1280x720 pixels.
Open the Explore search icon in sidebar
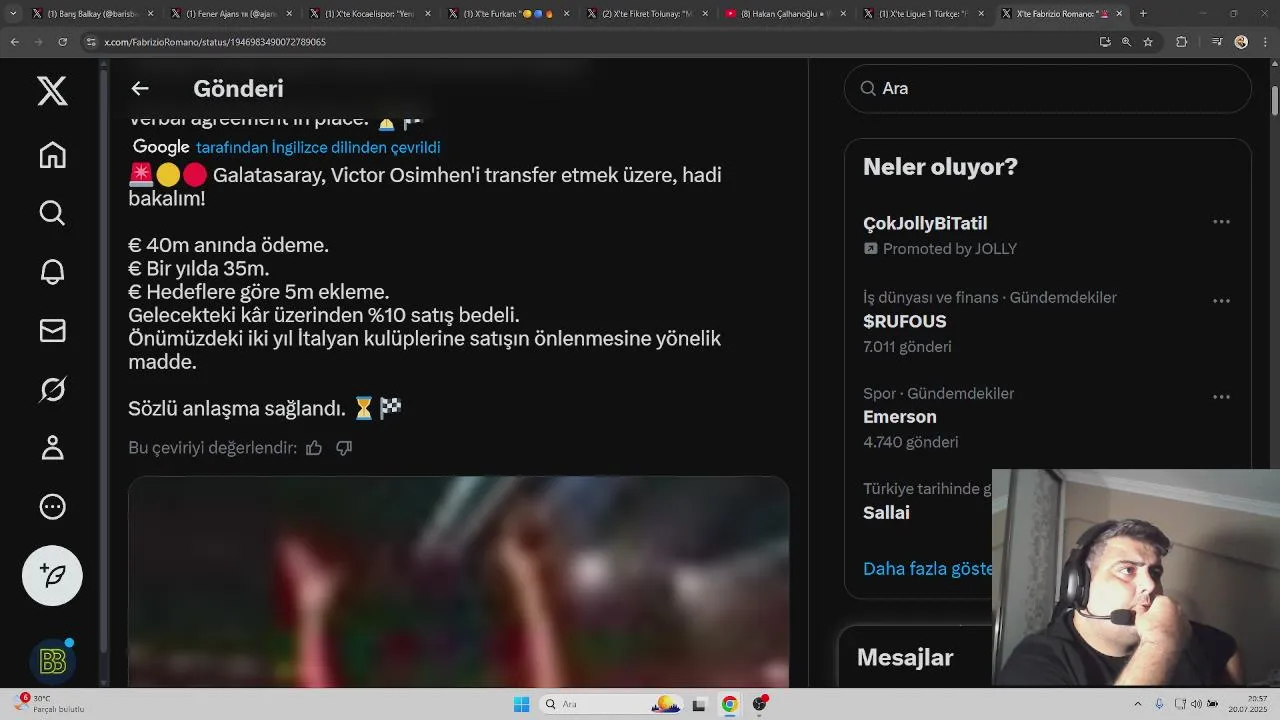52,213
